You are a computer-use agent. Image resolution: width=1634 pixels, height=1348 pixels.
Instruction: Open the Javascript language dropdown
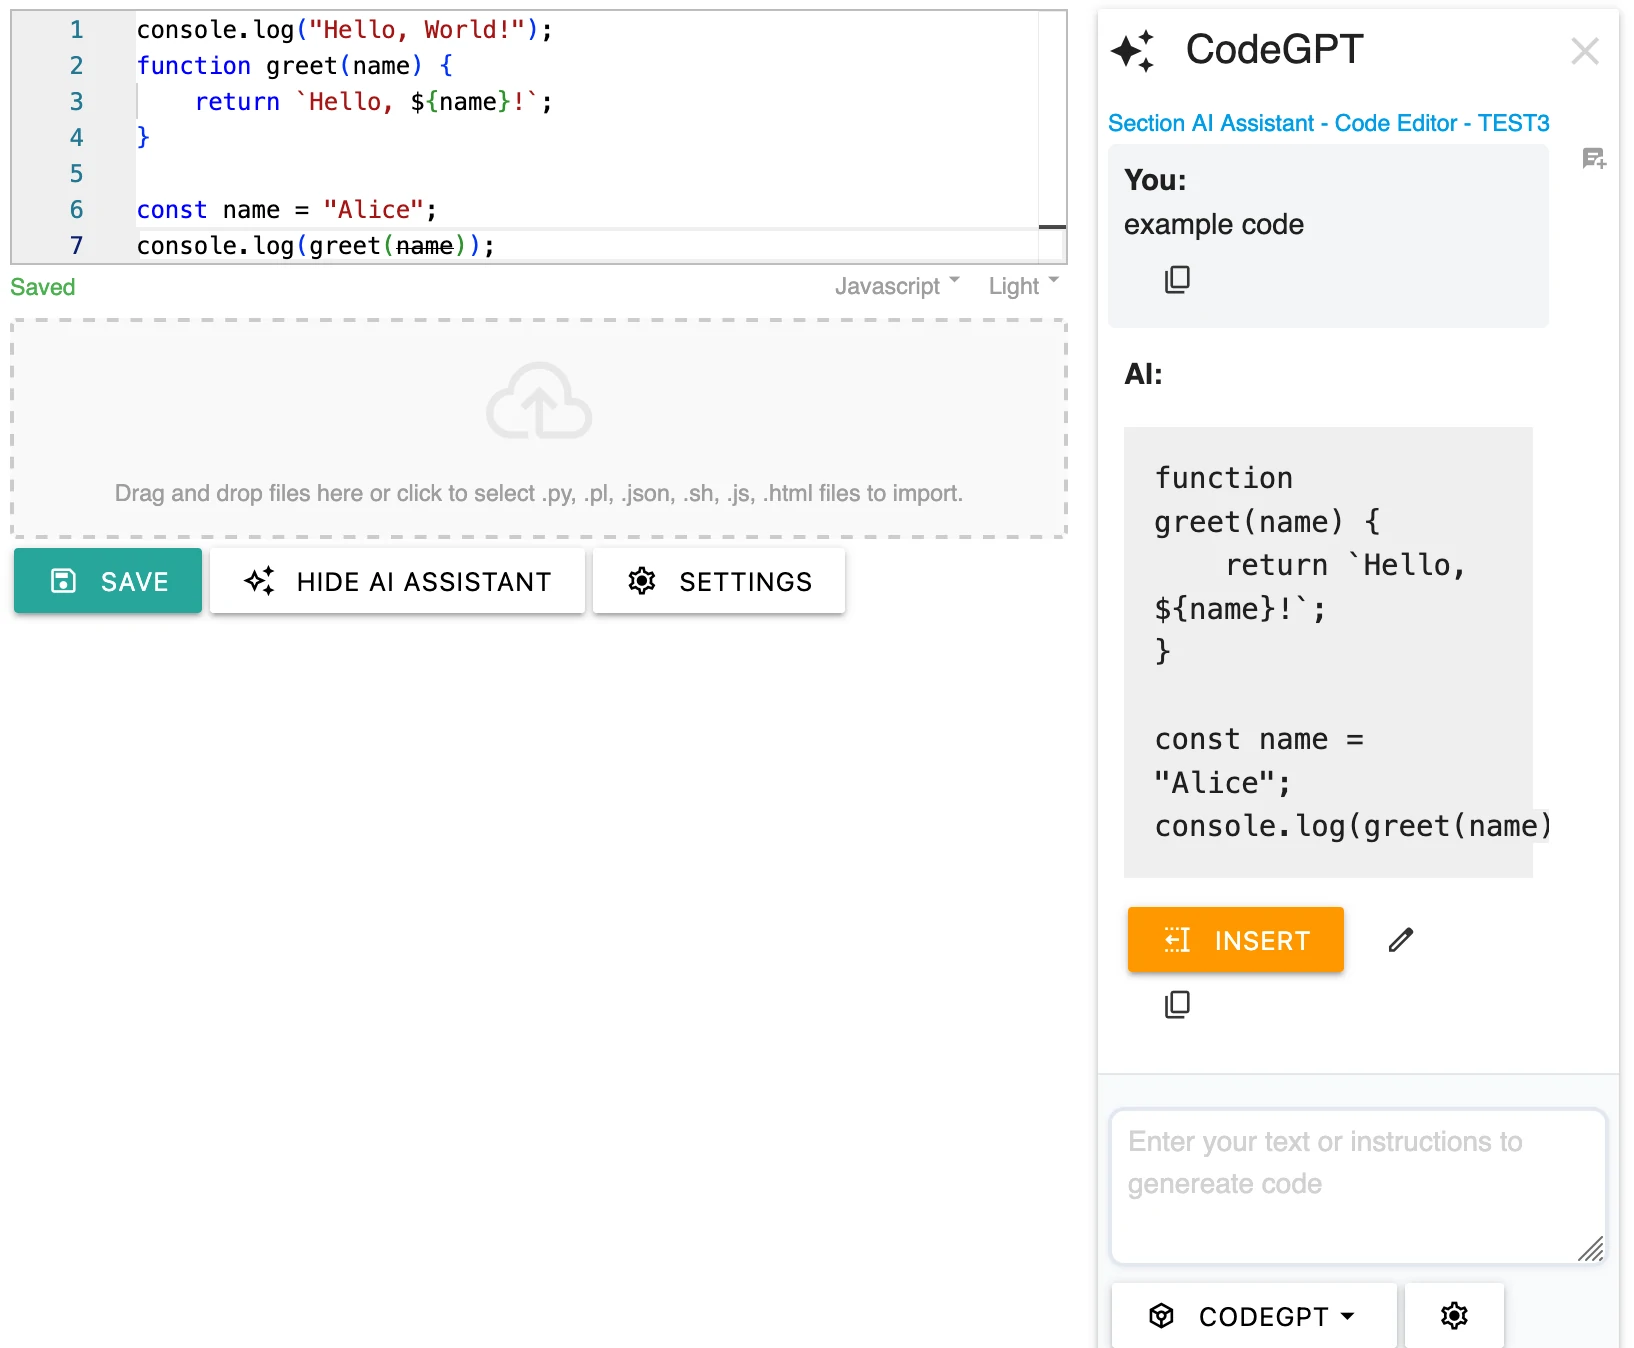coord(897,286)
